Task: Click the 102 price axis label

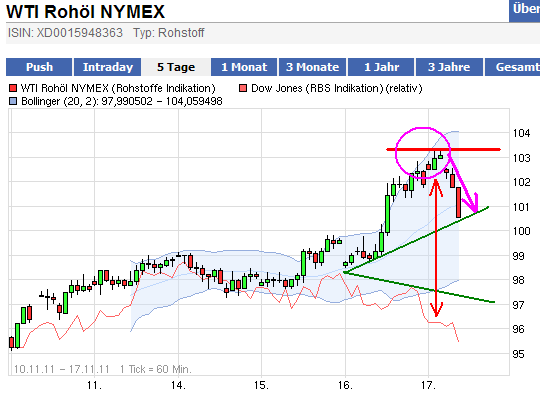Action: 521,182
